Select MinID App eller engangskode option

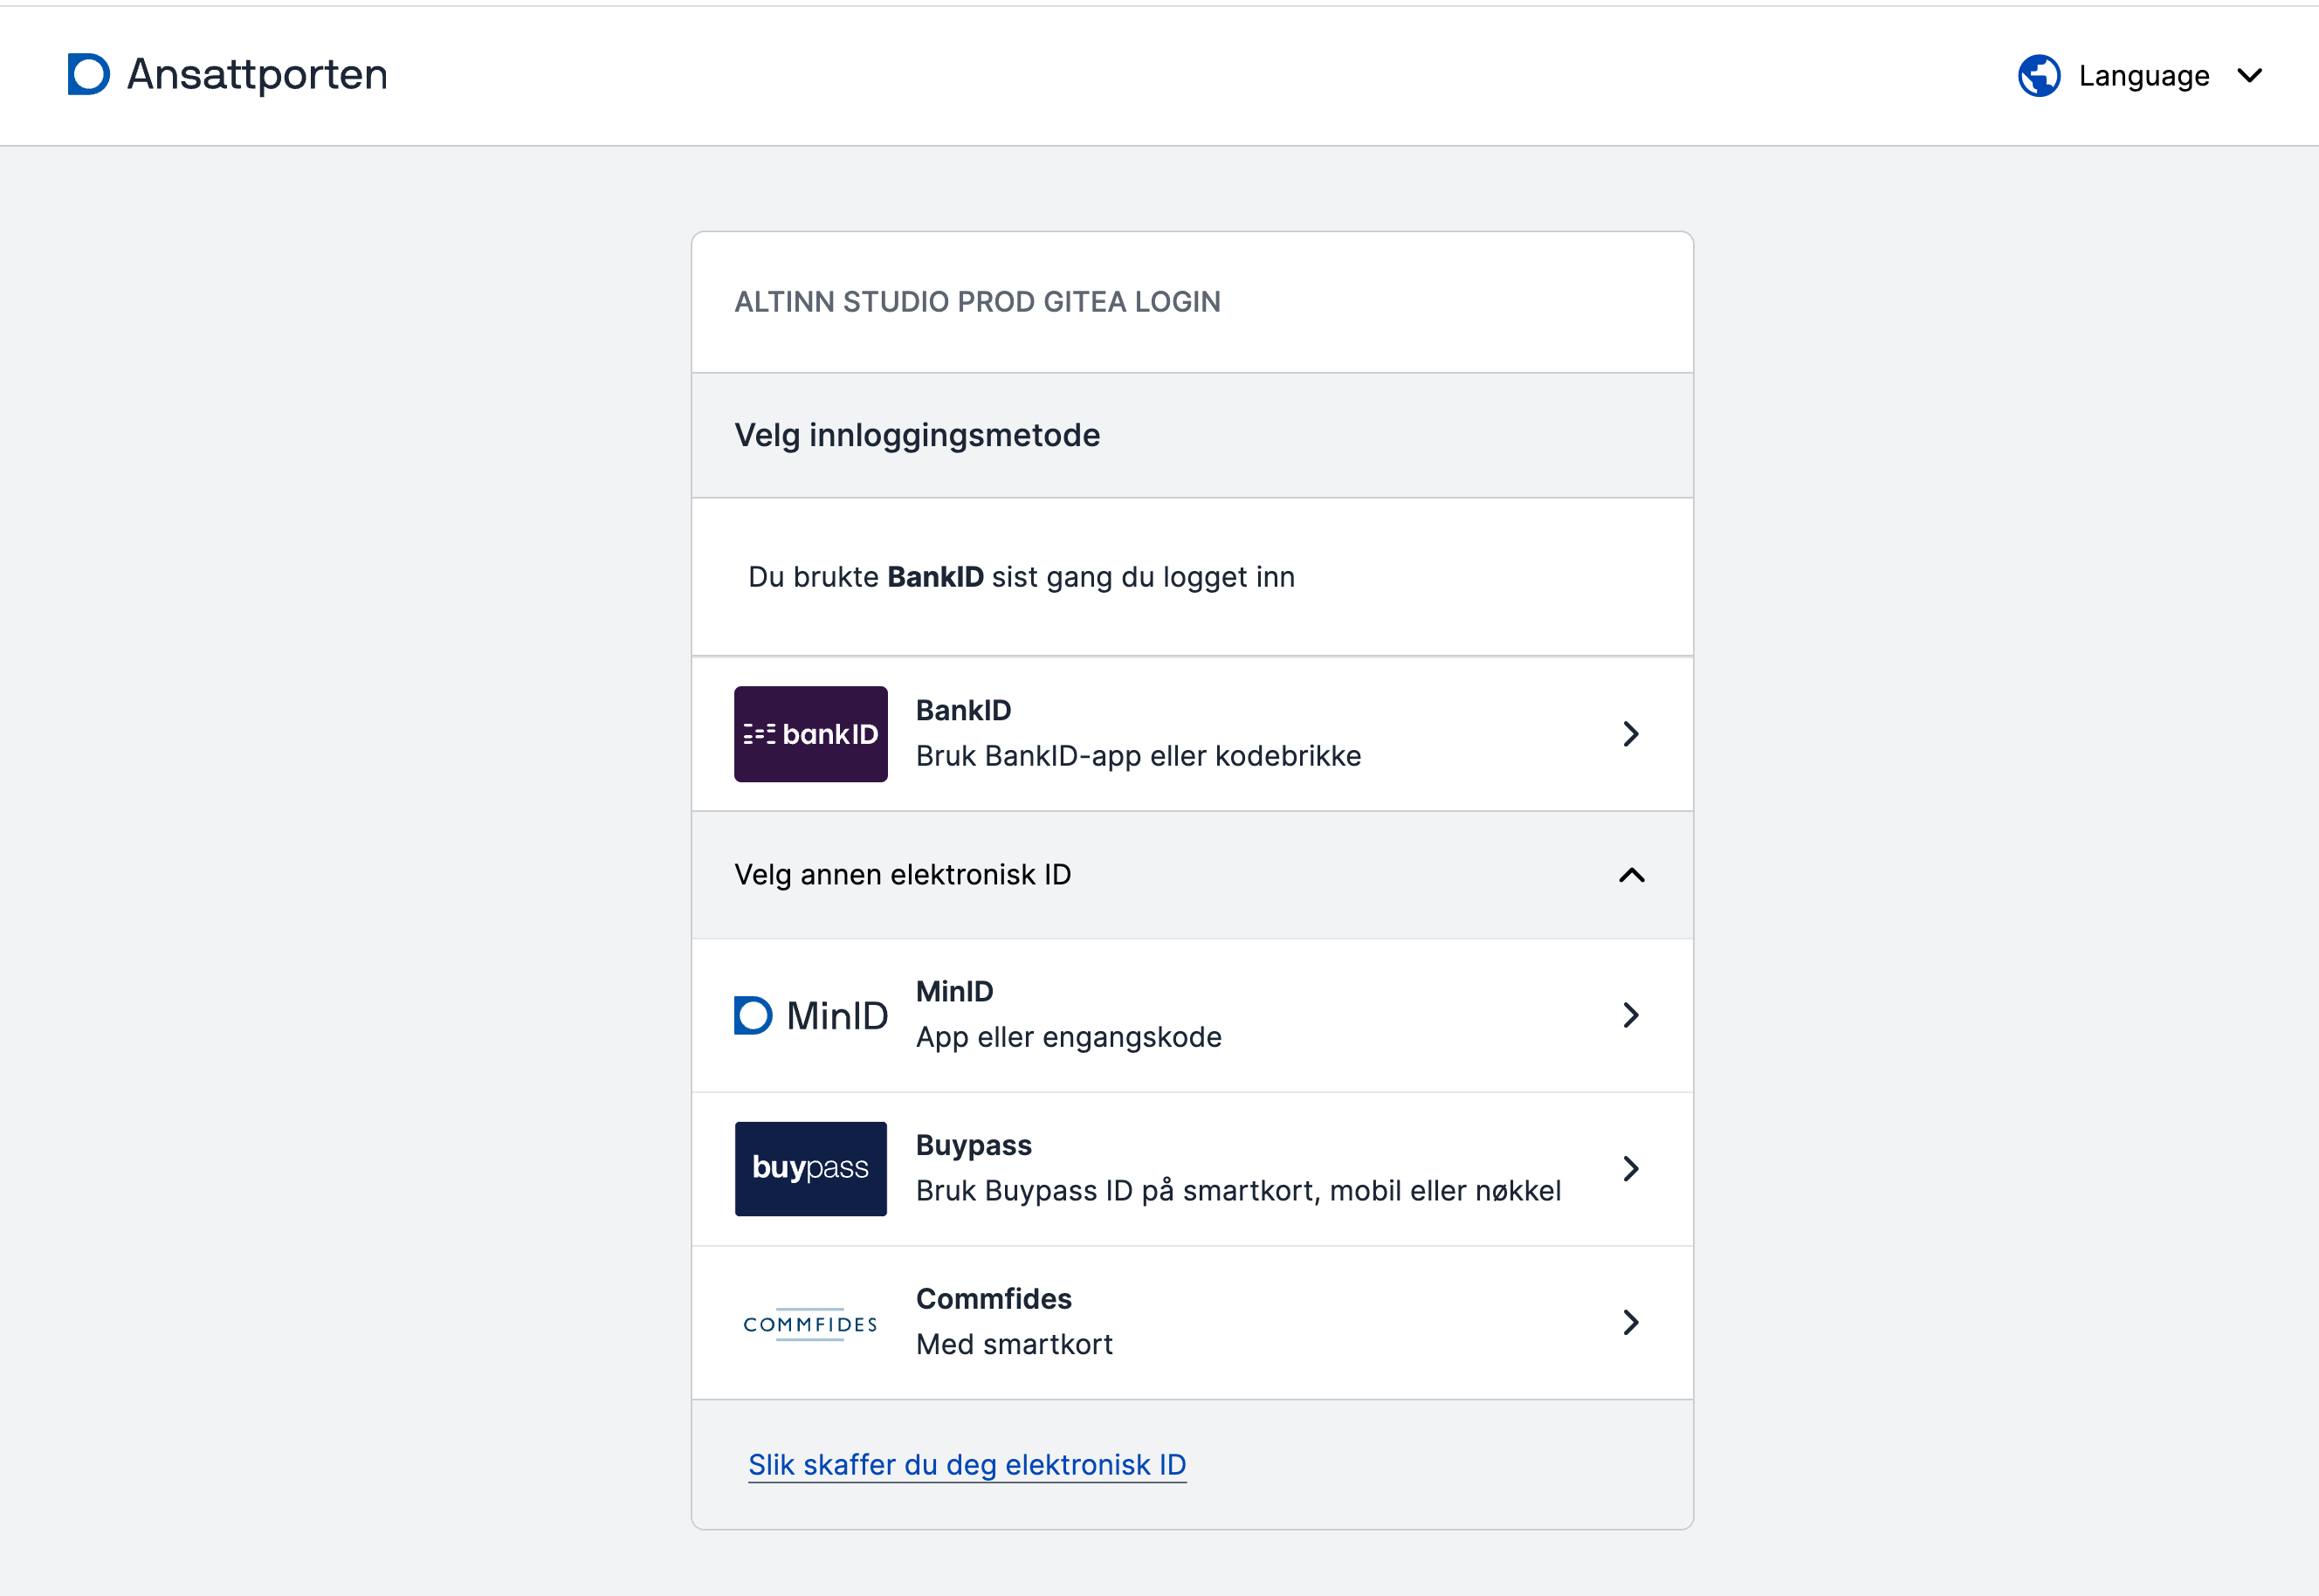coord(1192,1015)
